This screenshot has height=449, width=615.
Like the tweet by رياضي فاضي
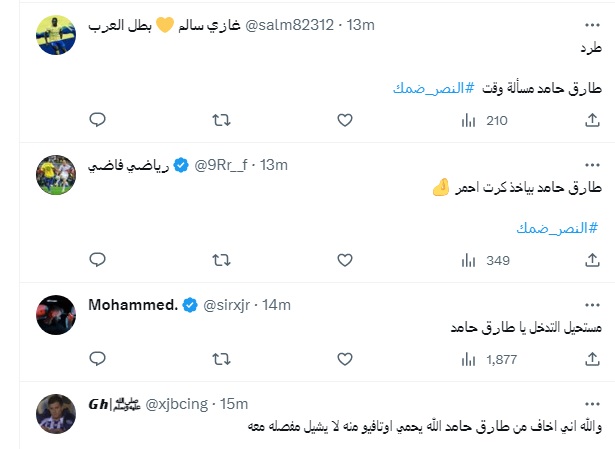[x=345, y=259]
